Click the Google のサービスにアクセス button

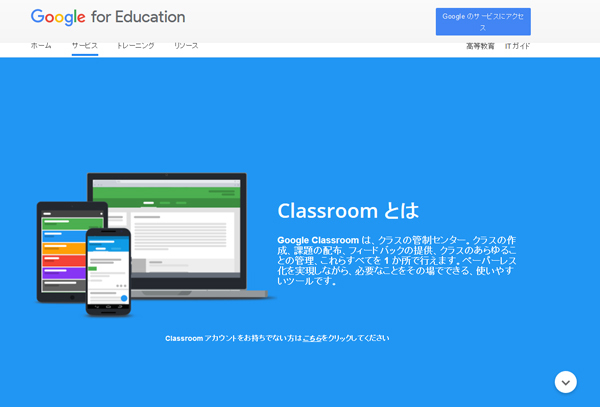tap(483, 22)
